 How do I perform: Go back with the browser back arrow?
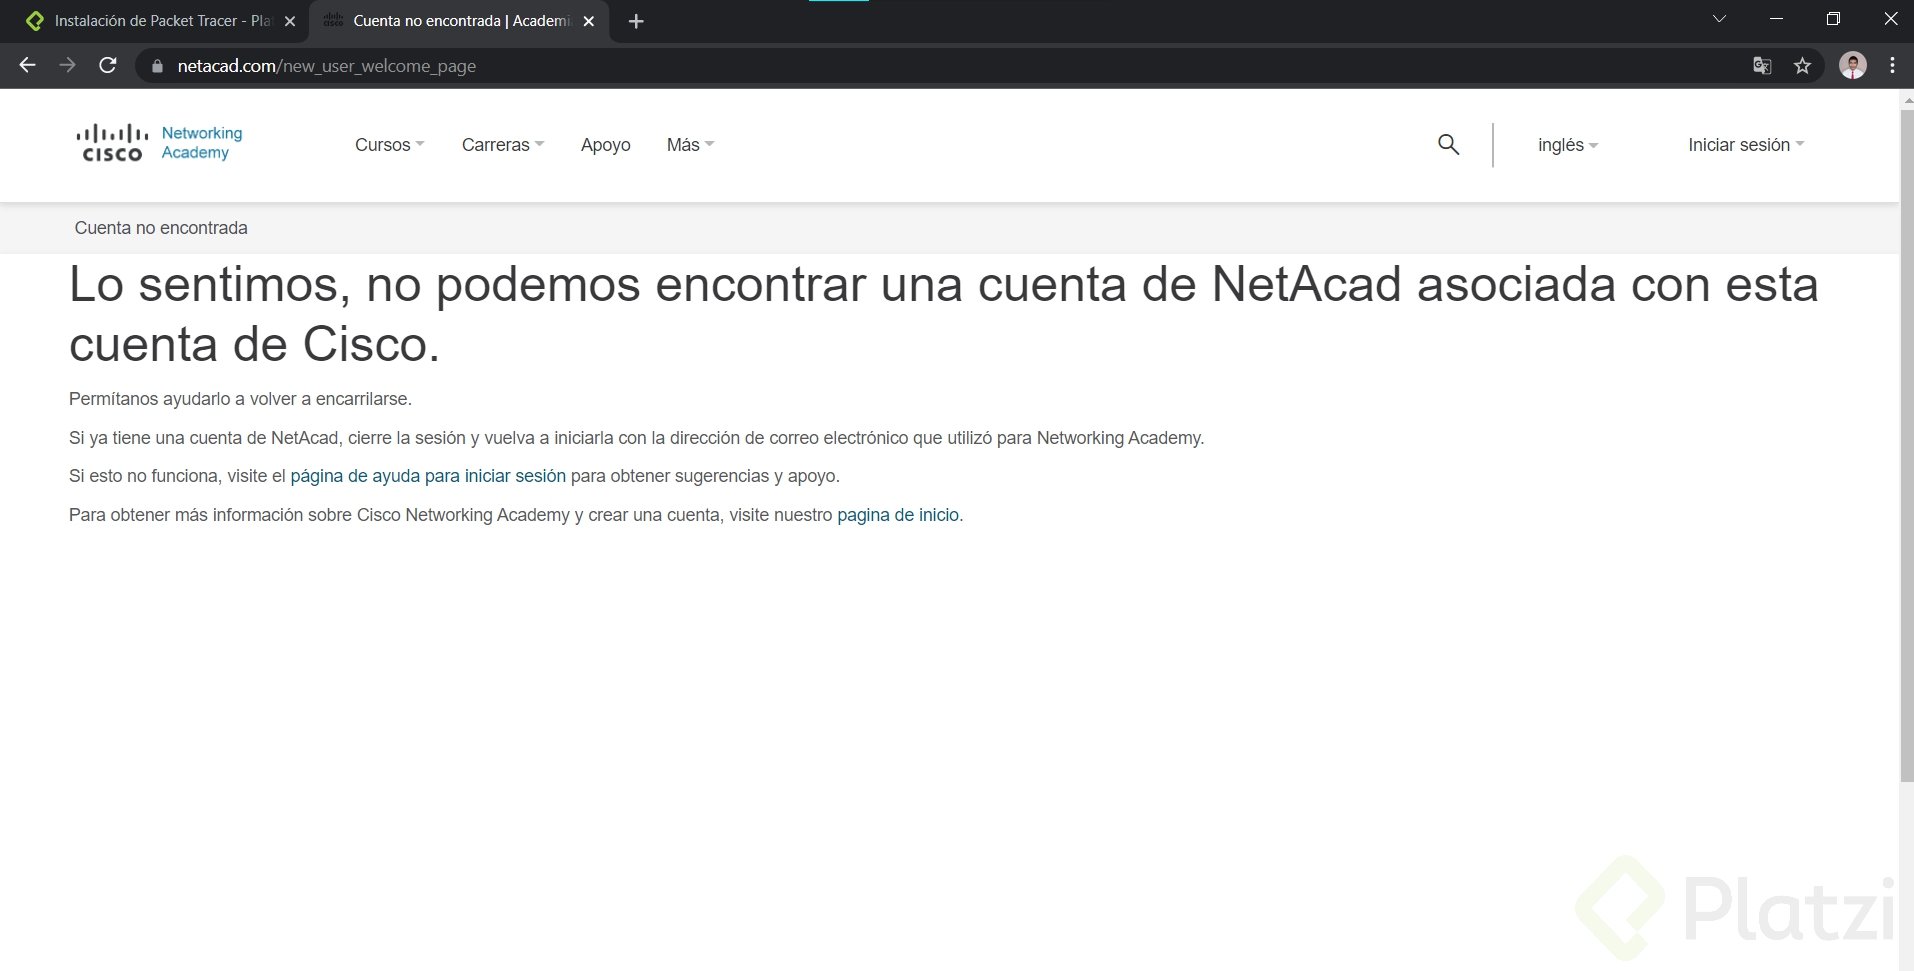[x=27, y=66]
